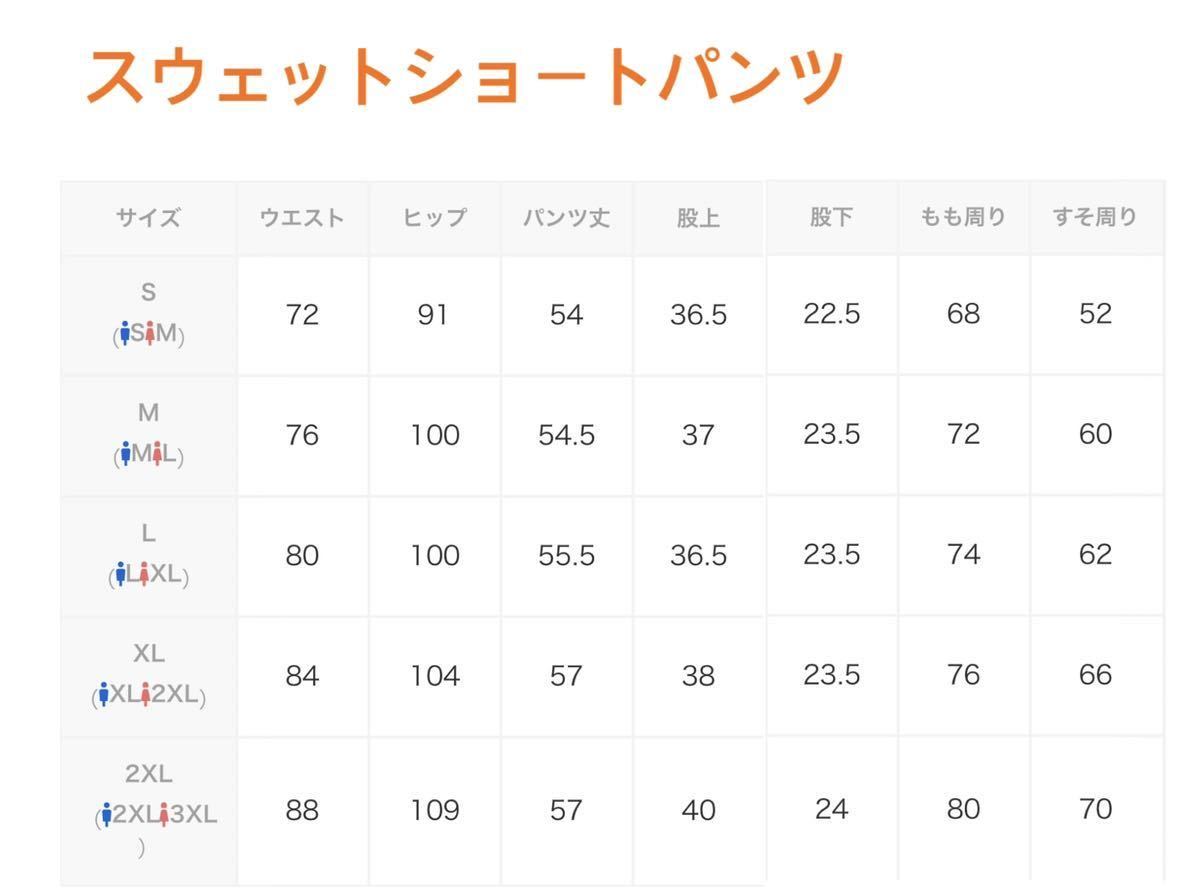Click the red female icon in XL row

tap(147, 696)
